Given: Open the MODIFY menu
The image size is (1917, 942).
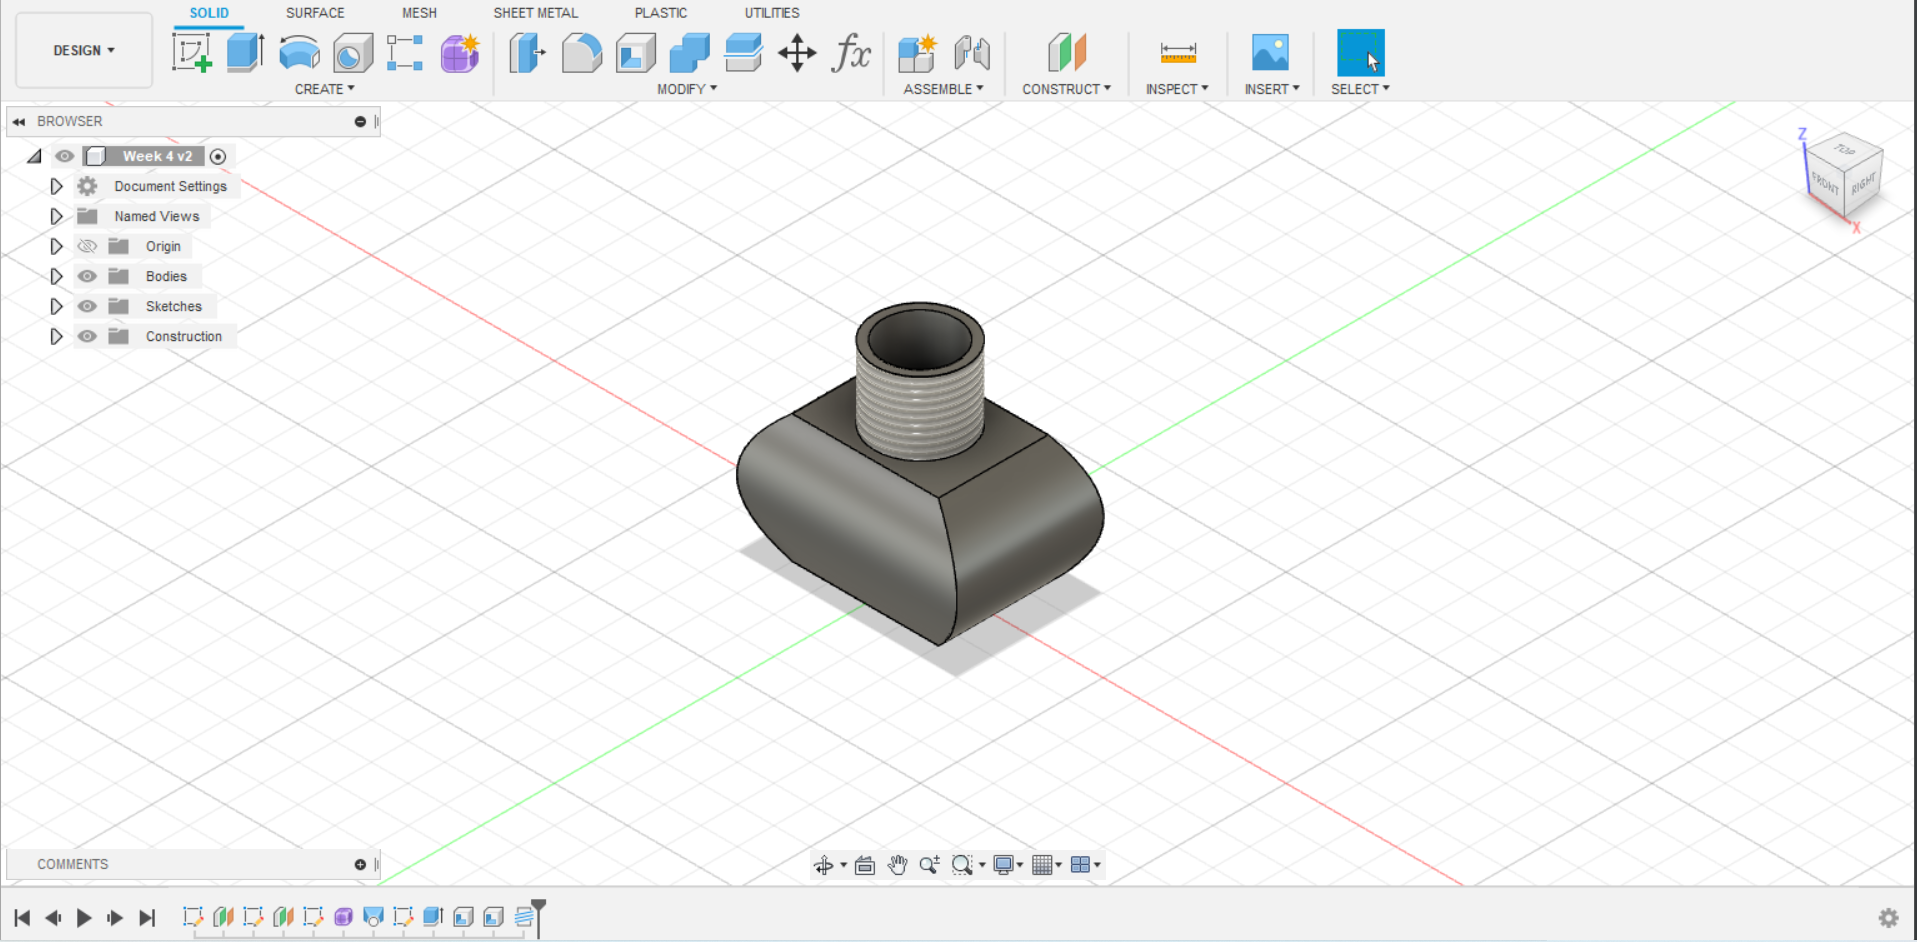Looking at the screenshot, I should pos(687,89).
